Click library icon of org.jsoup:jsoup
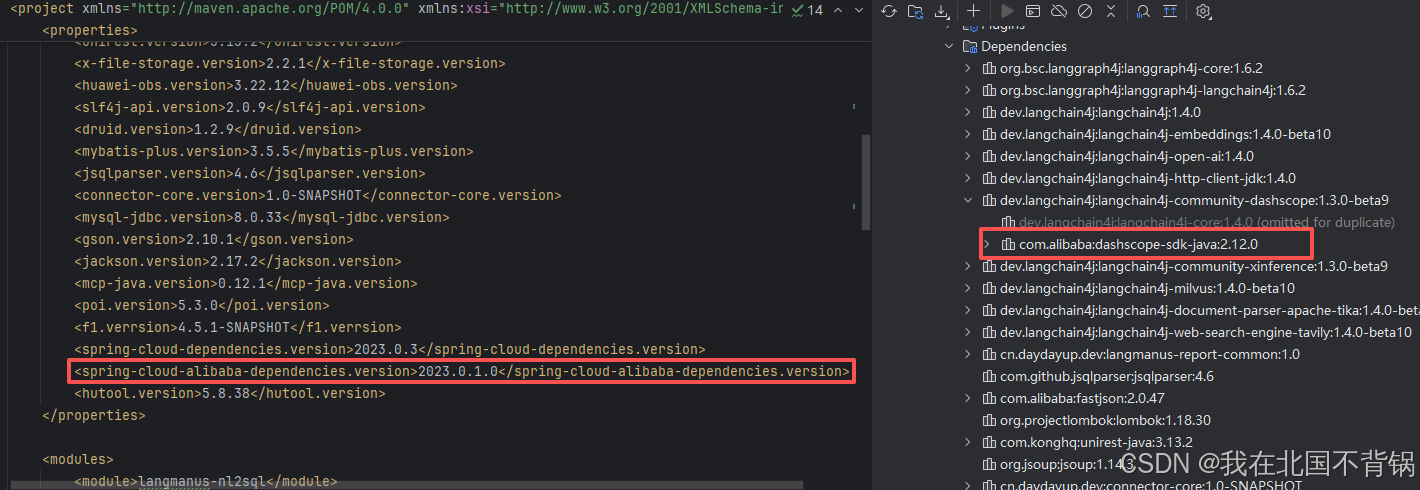The image size is (1420, 490). click(989, 464)
